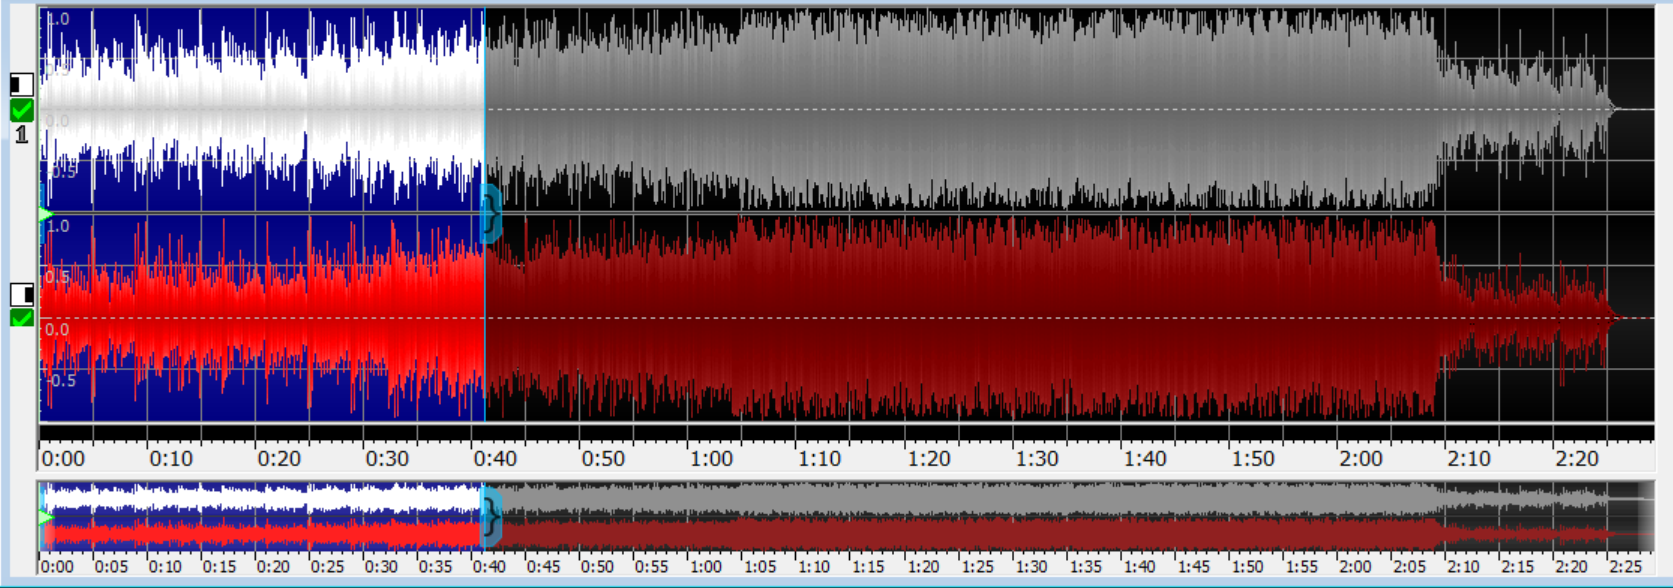
Task: Click the 1:20 label on main timeline
Action: (x=928, y=459)
